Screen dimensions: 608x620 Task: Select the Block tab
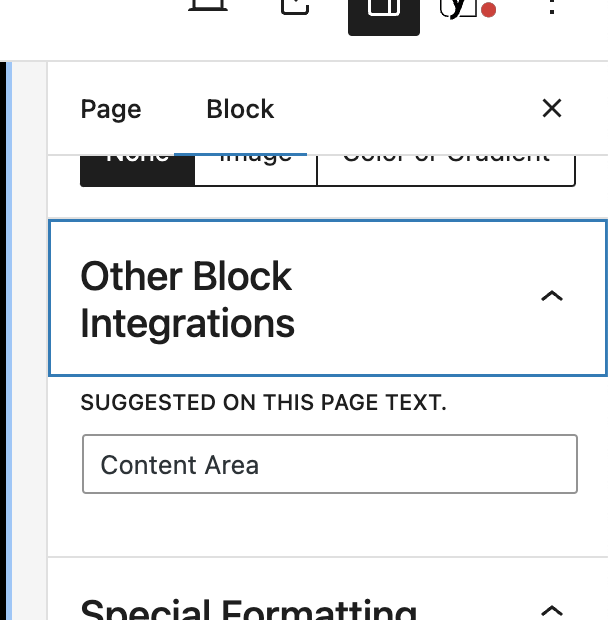[240, 109]
